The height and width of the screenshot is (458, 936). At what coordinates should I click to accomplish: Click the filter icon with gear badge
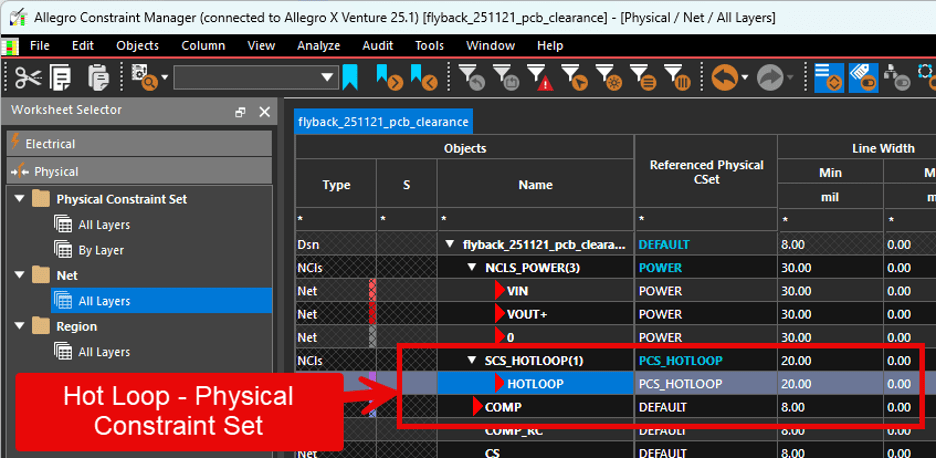pyautogui.click(x=609, y=78)
